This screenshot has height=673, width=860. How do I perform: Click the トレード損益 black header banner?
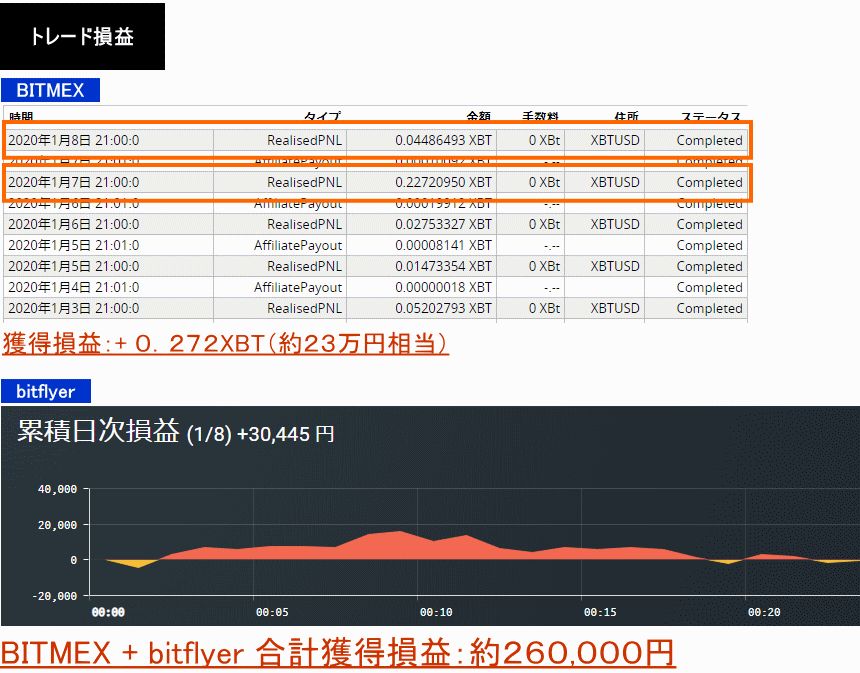82,37
